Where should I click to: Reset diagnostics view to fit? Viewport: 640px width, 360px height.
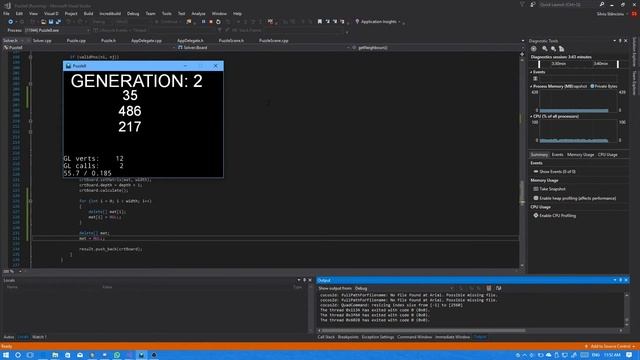click(x=562, y=49)
